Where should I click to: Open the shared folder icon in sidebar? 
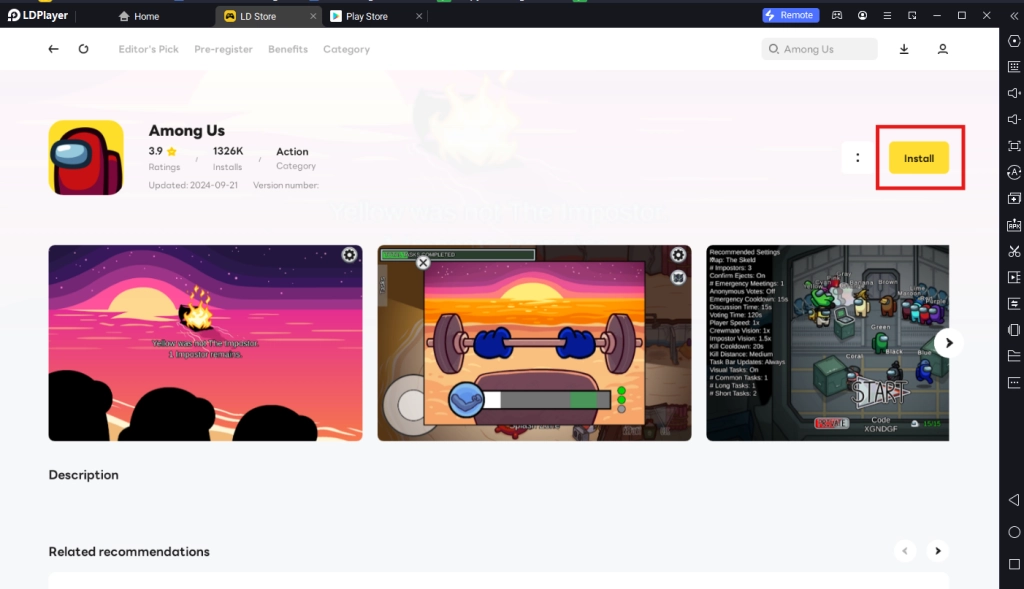click(1014, 356)
